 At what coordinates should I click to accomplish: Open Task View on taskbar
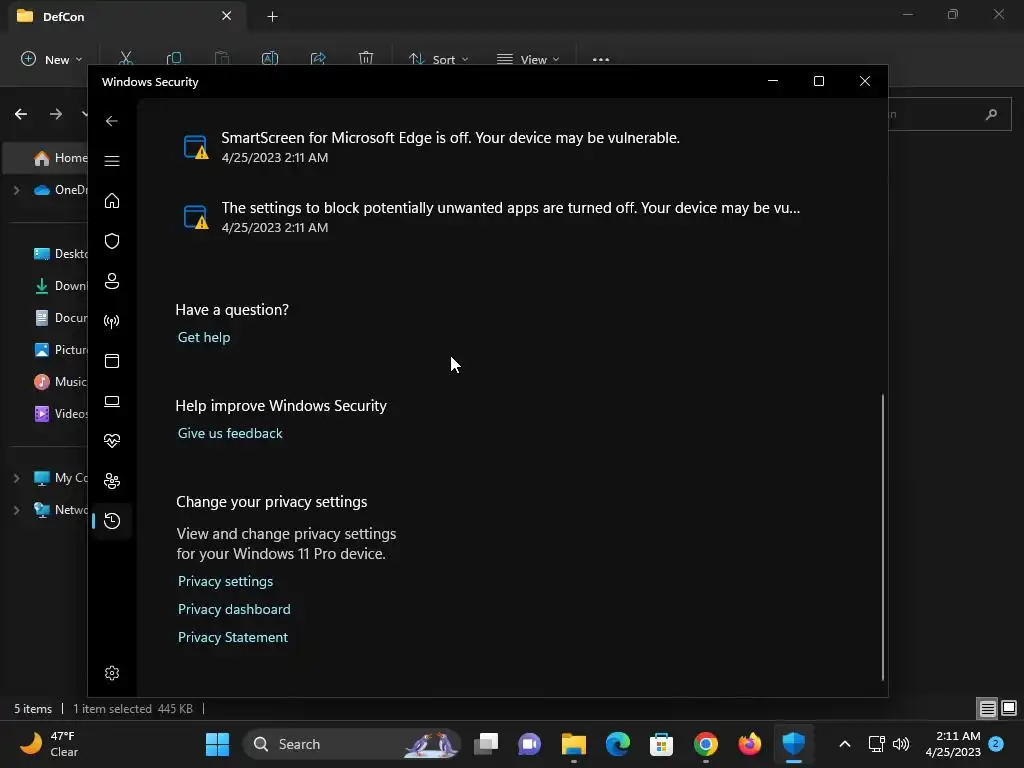[x=486, y=744]
